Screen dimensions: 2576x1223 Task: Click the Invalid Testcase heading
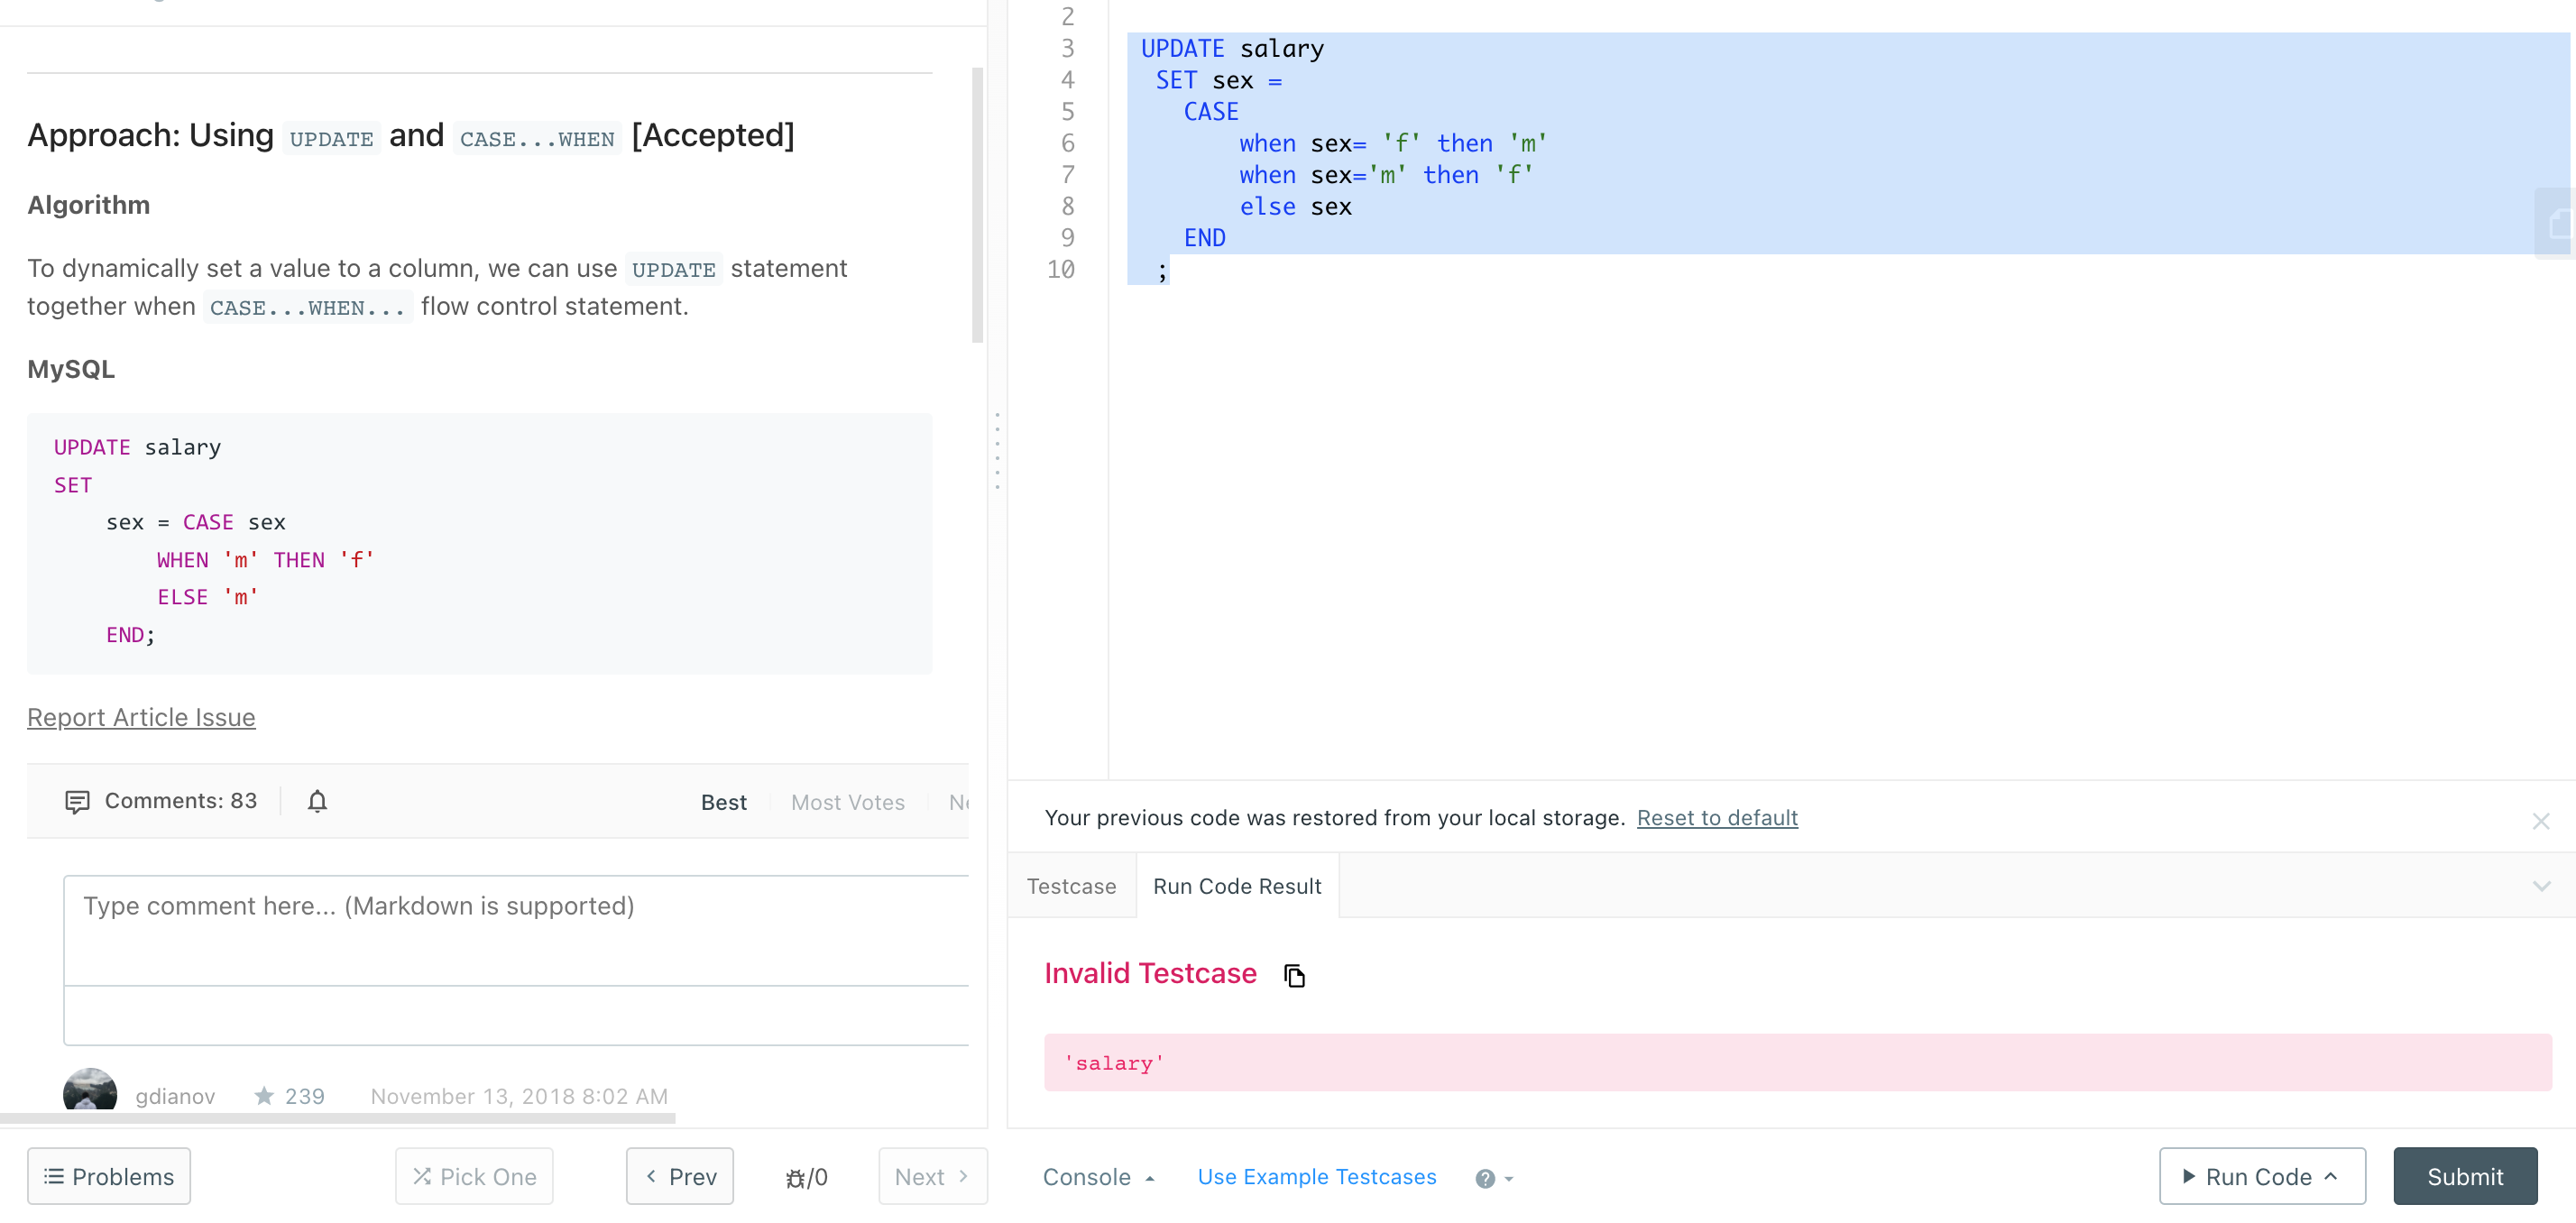pos(1150,973)
